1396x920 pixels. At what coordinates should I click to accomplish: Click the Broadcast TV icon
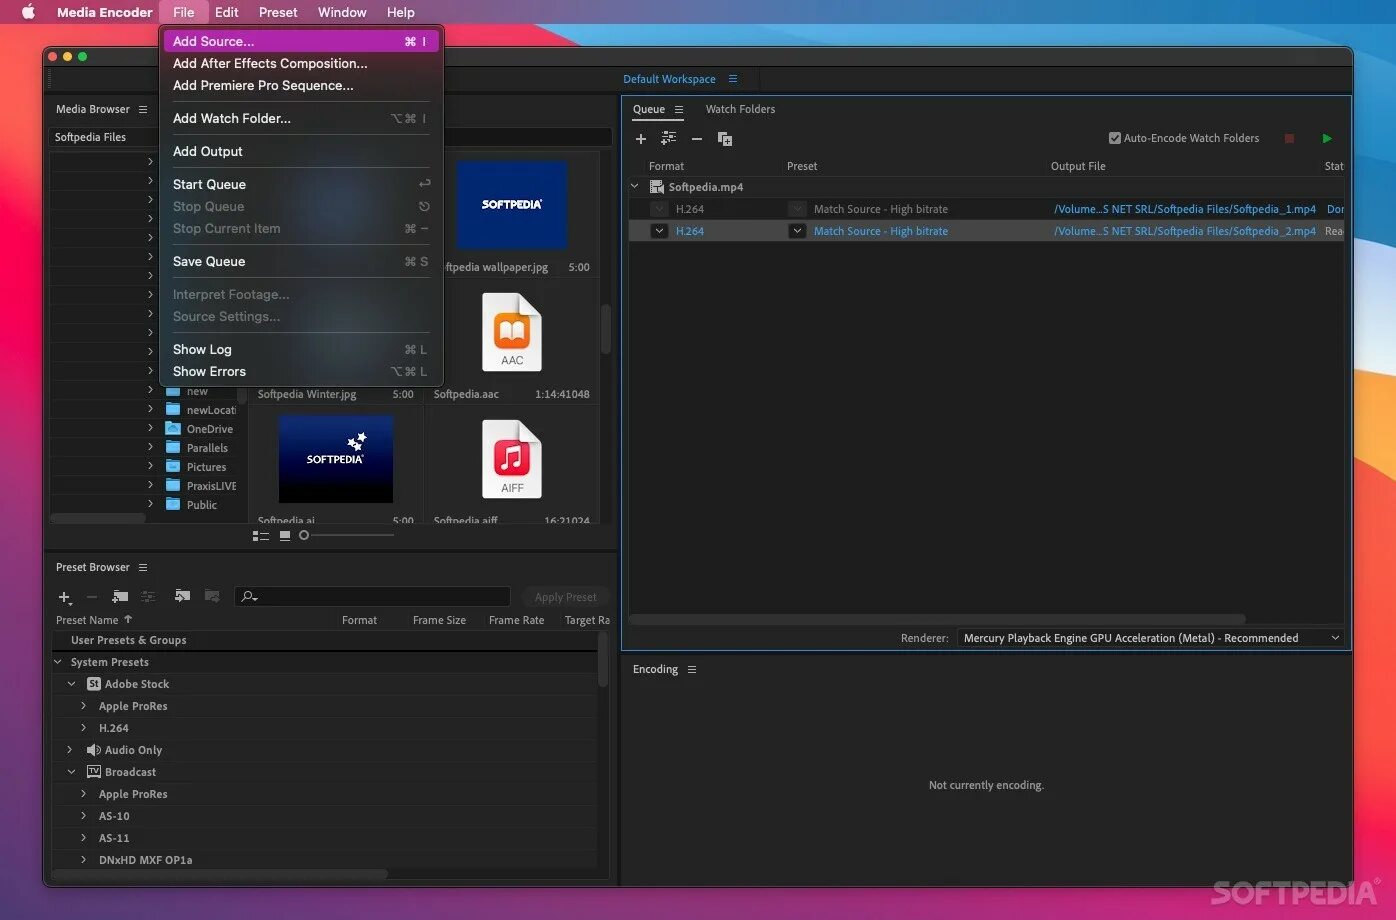pyautogui.click(x=94, y=772)
